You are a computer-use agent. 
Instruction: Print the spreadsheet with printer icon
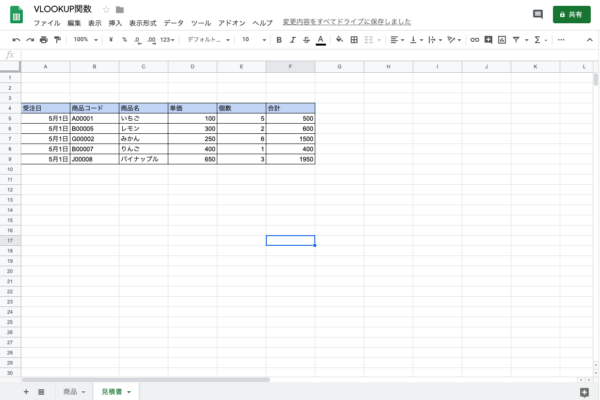tap(44, 39)
